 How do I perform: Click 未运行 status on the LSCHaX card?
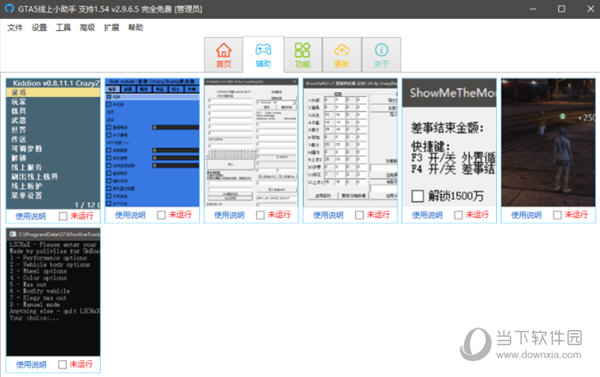pos(81,364)
